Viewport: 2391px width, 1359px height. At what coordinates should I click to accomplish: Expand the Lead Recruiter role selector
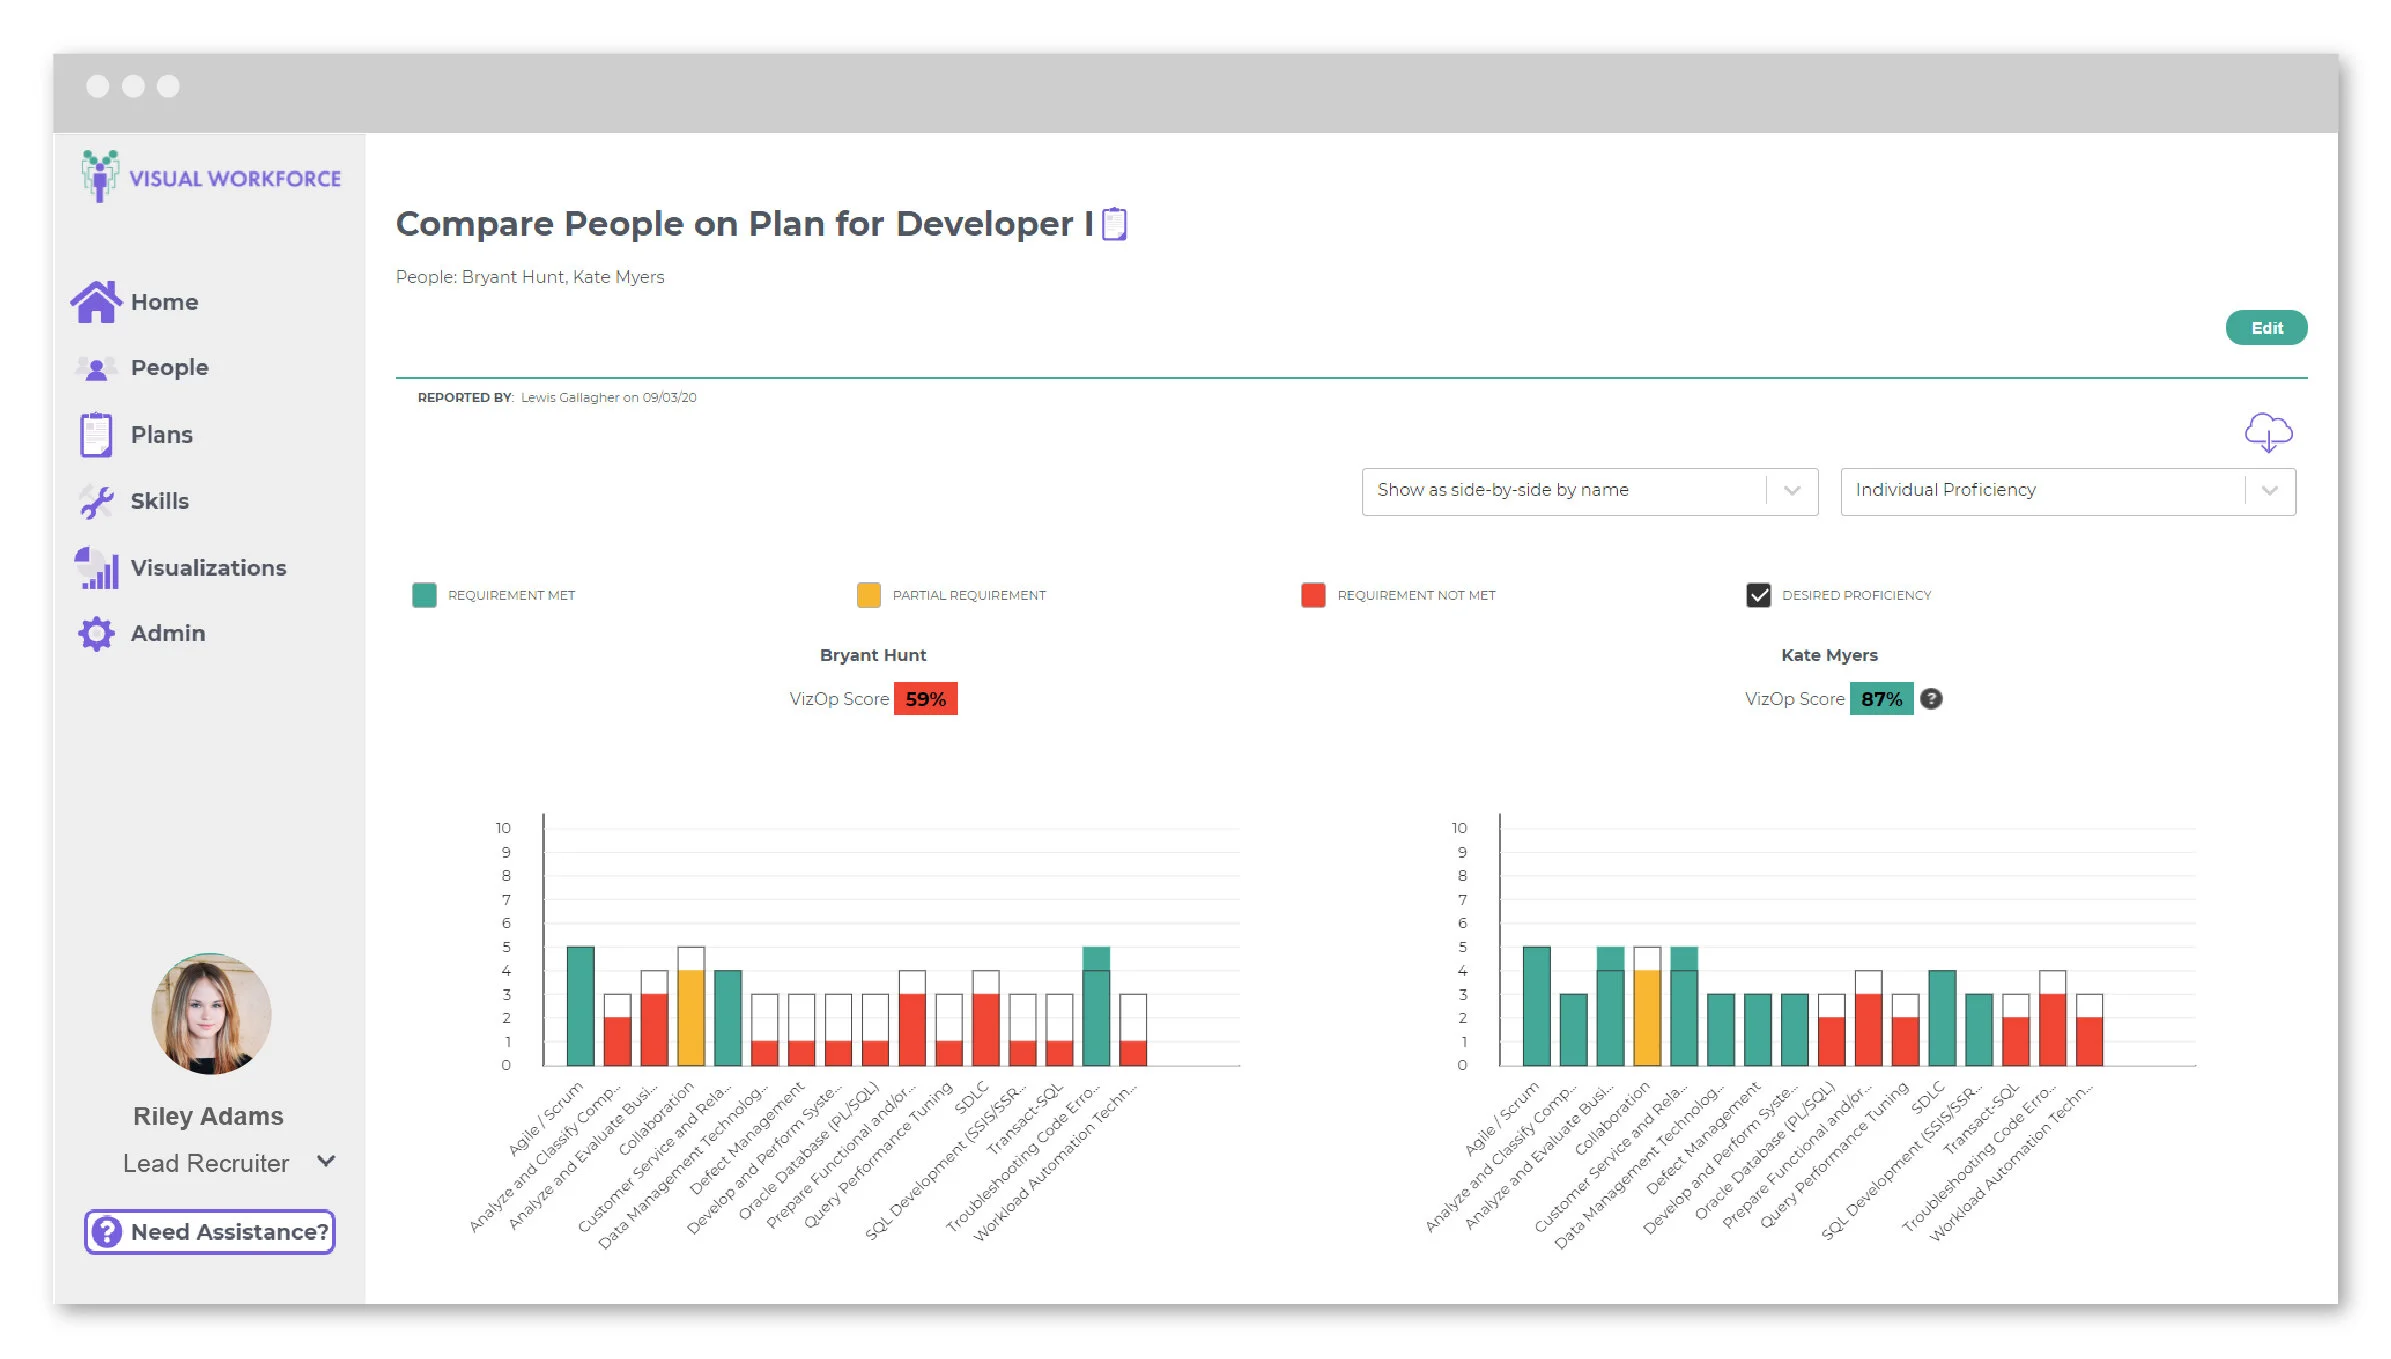[324, 1162]
